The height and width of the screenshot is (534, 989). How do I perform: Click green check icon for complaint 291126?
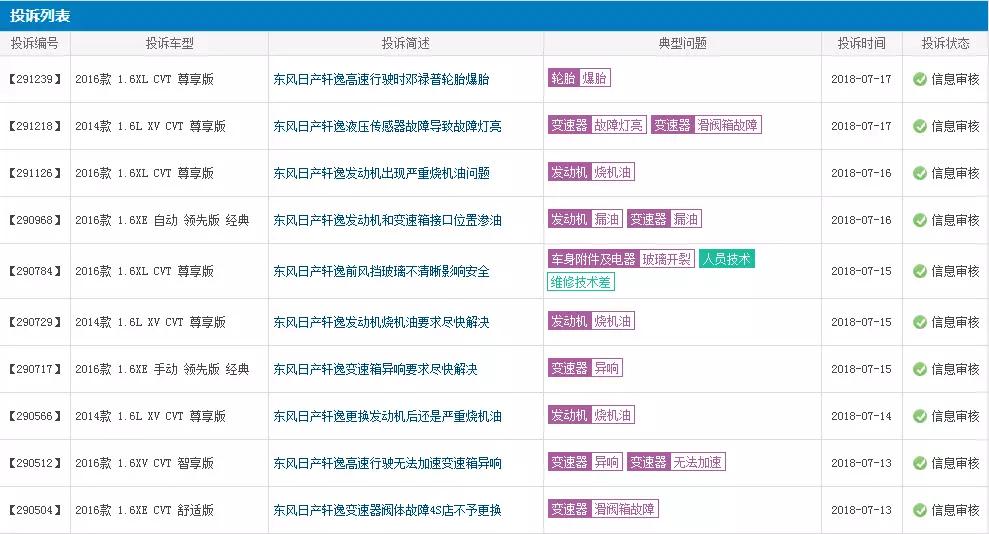point(920,173)
